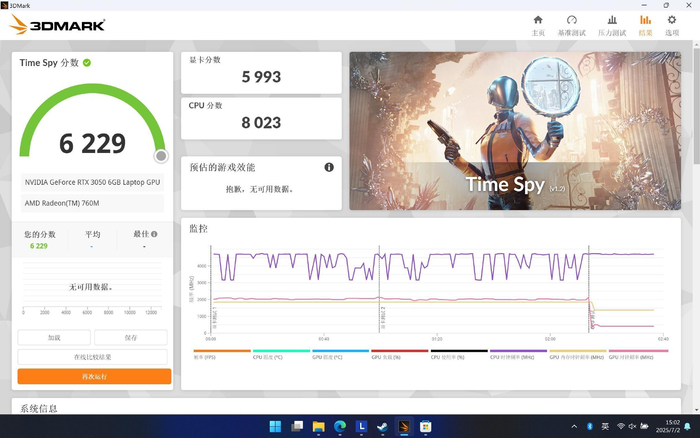
Task: Toggle the yellow GPU memory clock legend
Action: point(578,355)
